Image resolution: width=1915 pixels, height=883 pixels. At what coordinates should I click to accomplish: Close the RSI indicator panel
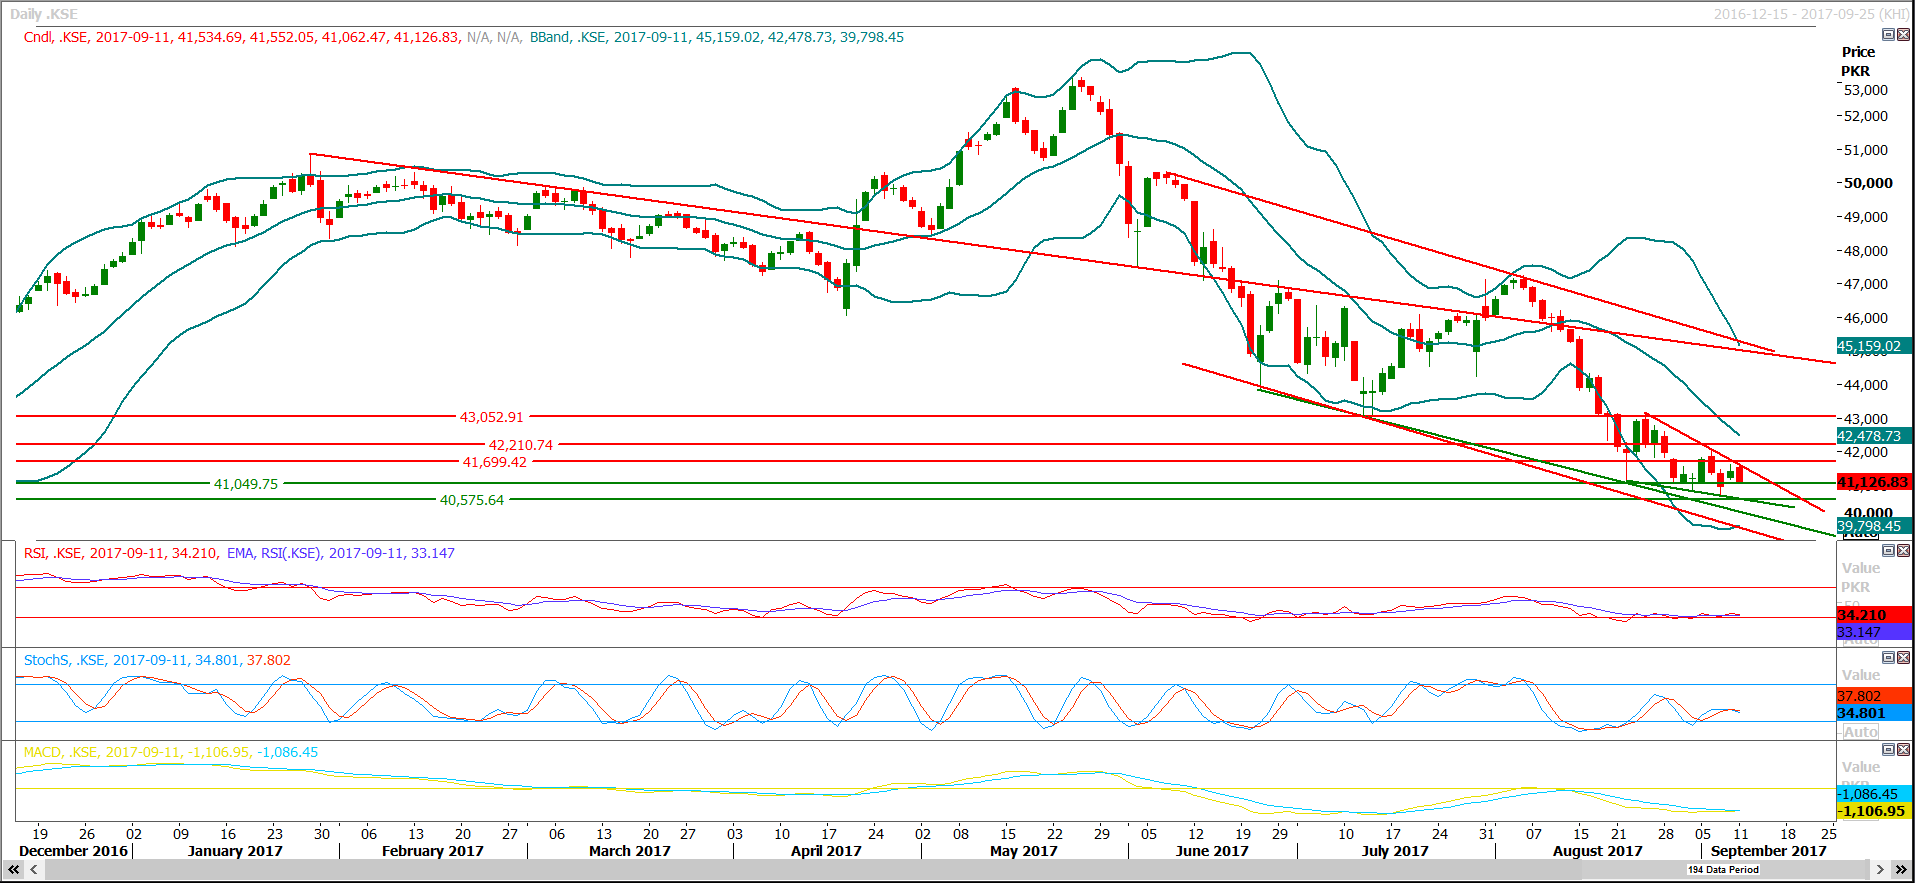tap(1903, 551)
